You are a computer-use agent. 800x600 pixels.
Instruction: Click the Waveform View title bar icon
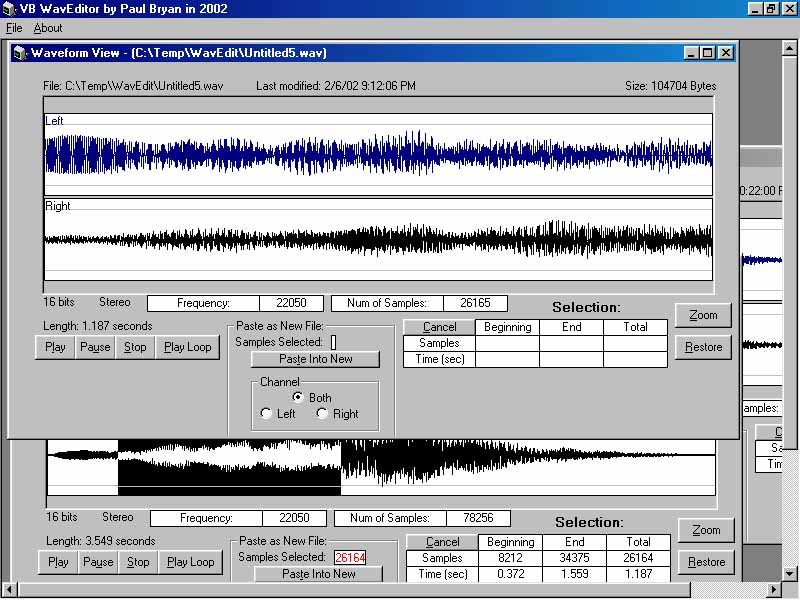20,53
